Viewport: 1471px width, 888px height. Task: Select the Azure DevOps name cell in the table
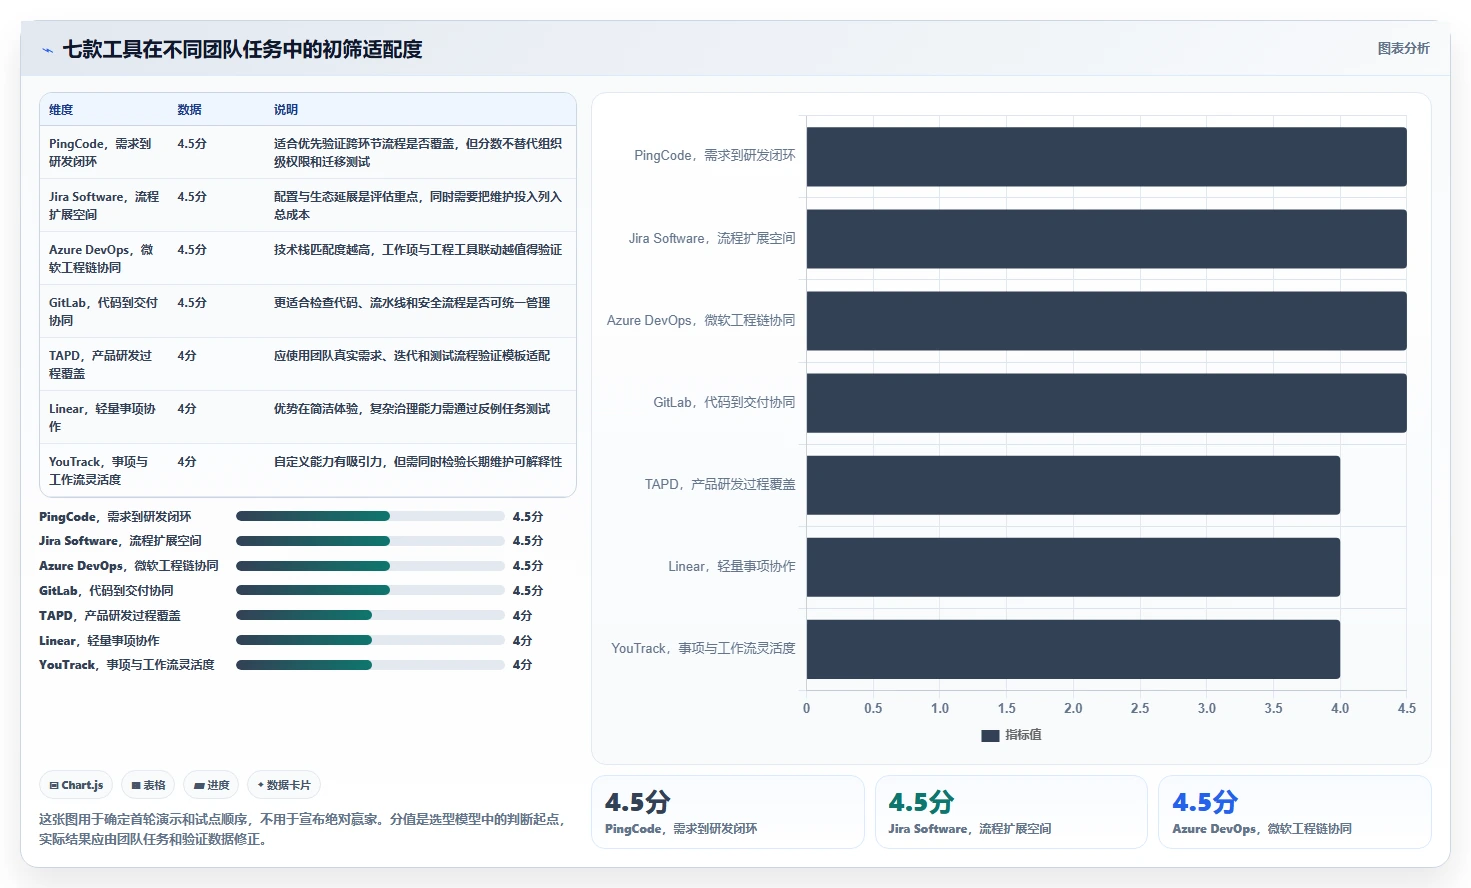[x=104, y=258]
